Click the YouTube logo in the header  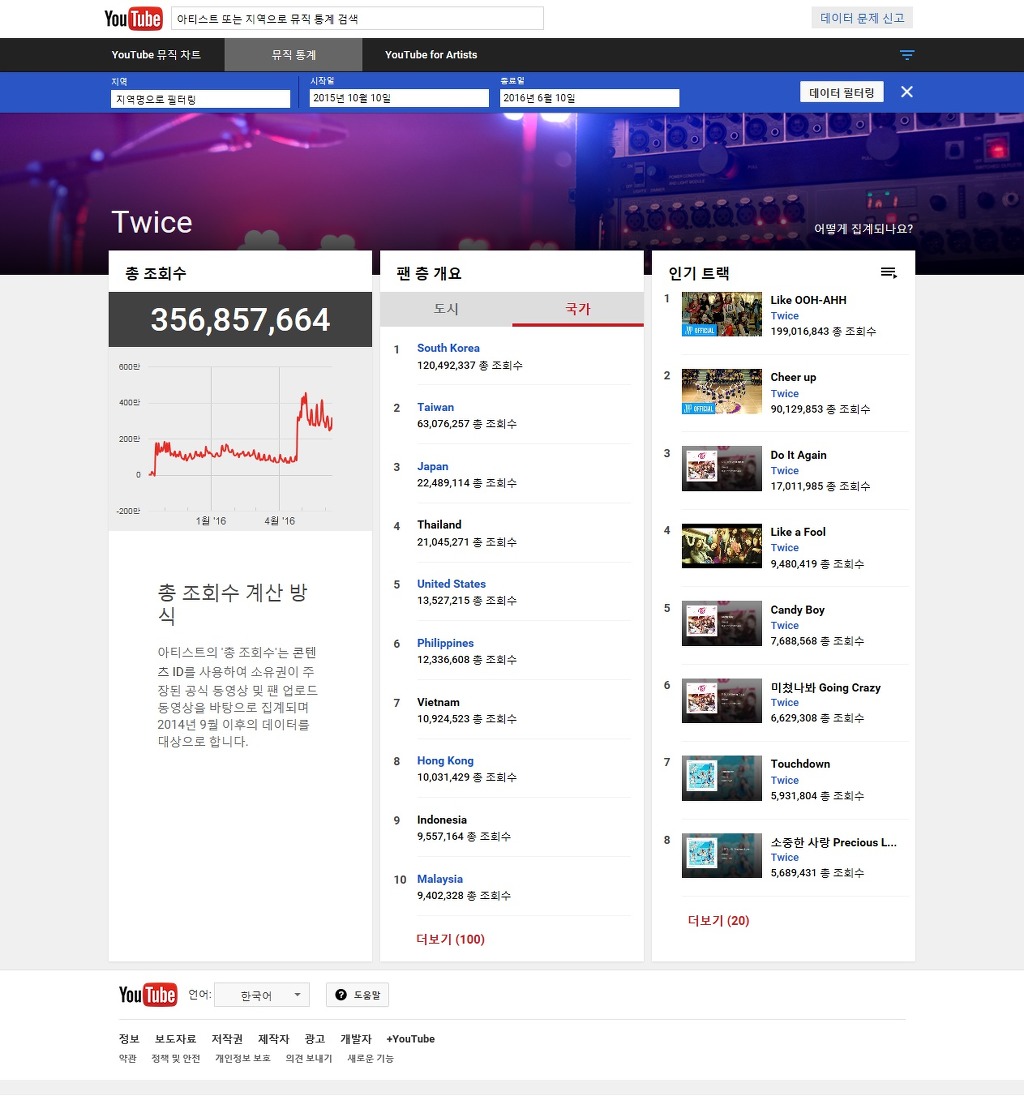(x=134, y=19)
